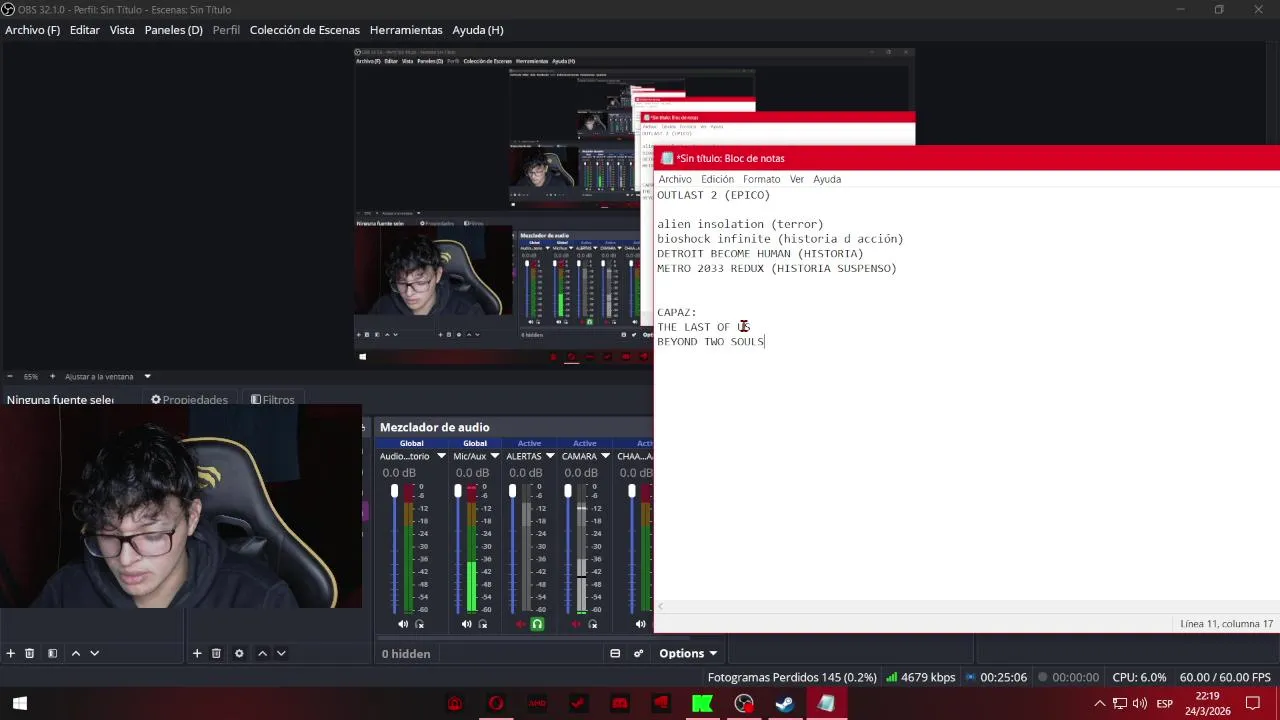This screenshot has height=720, width=1280.
Task: Open Notepad Edición menu
Action: (717, 179)
